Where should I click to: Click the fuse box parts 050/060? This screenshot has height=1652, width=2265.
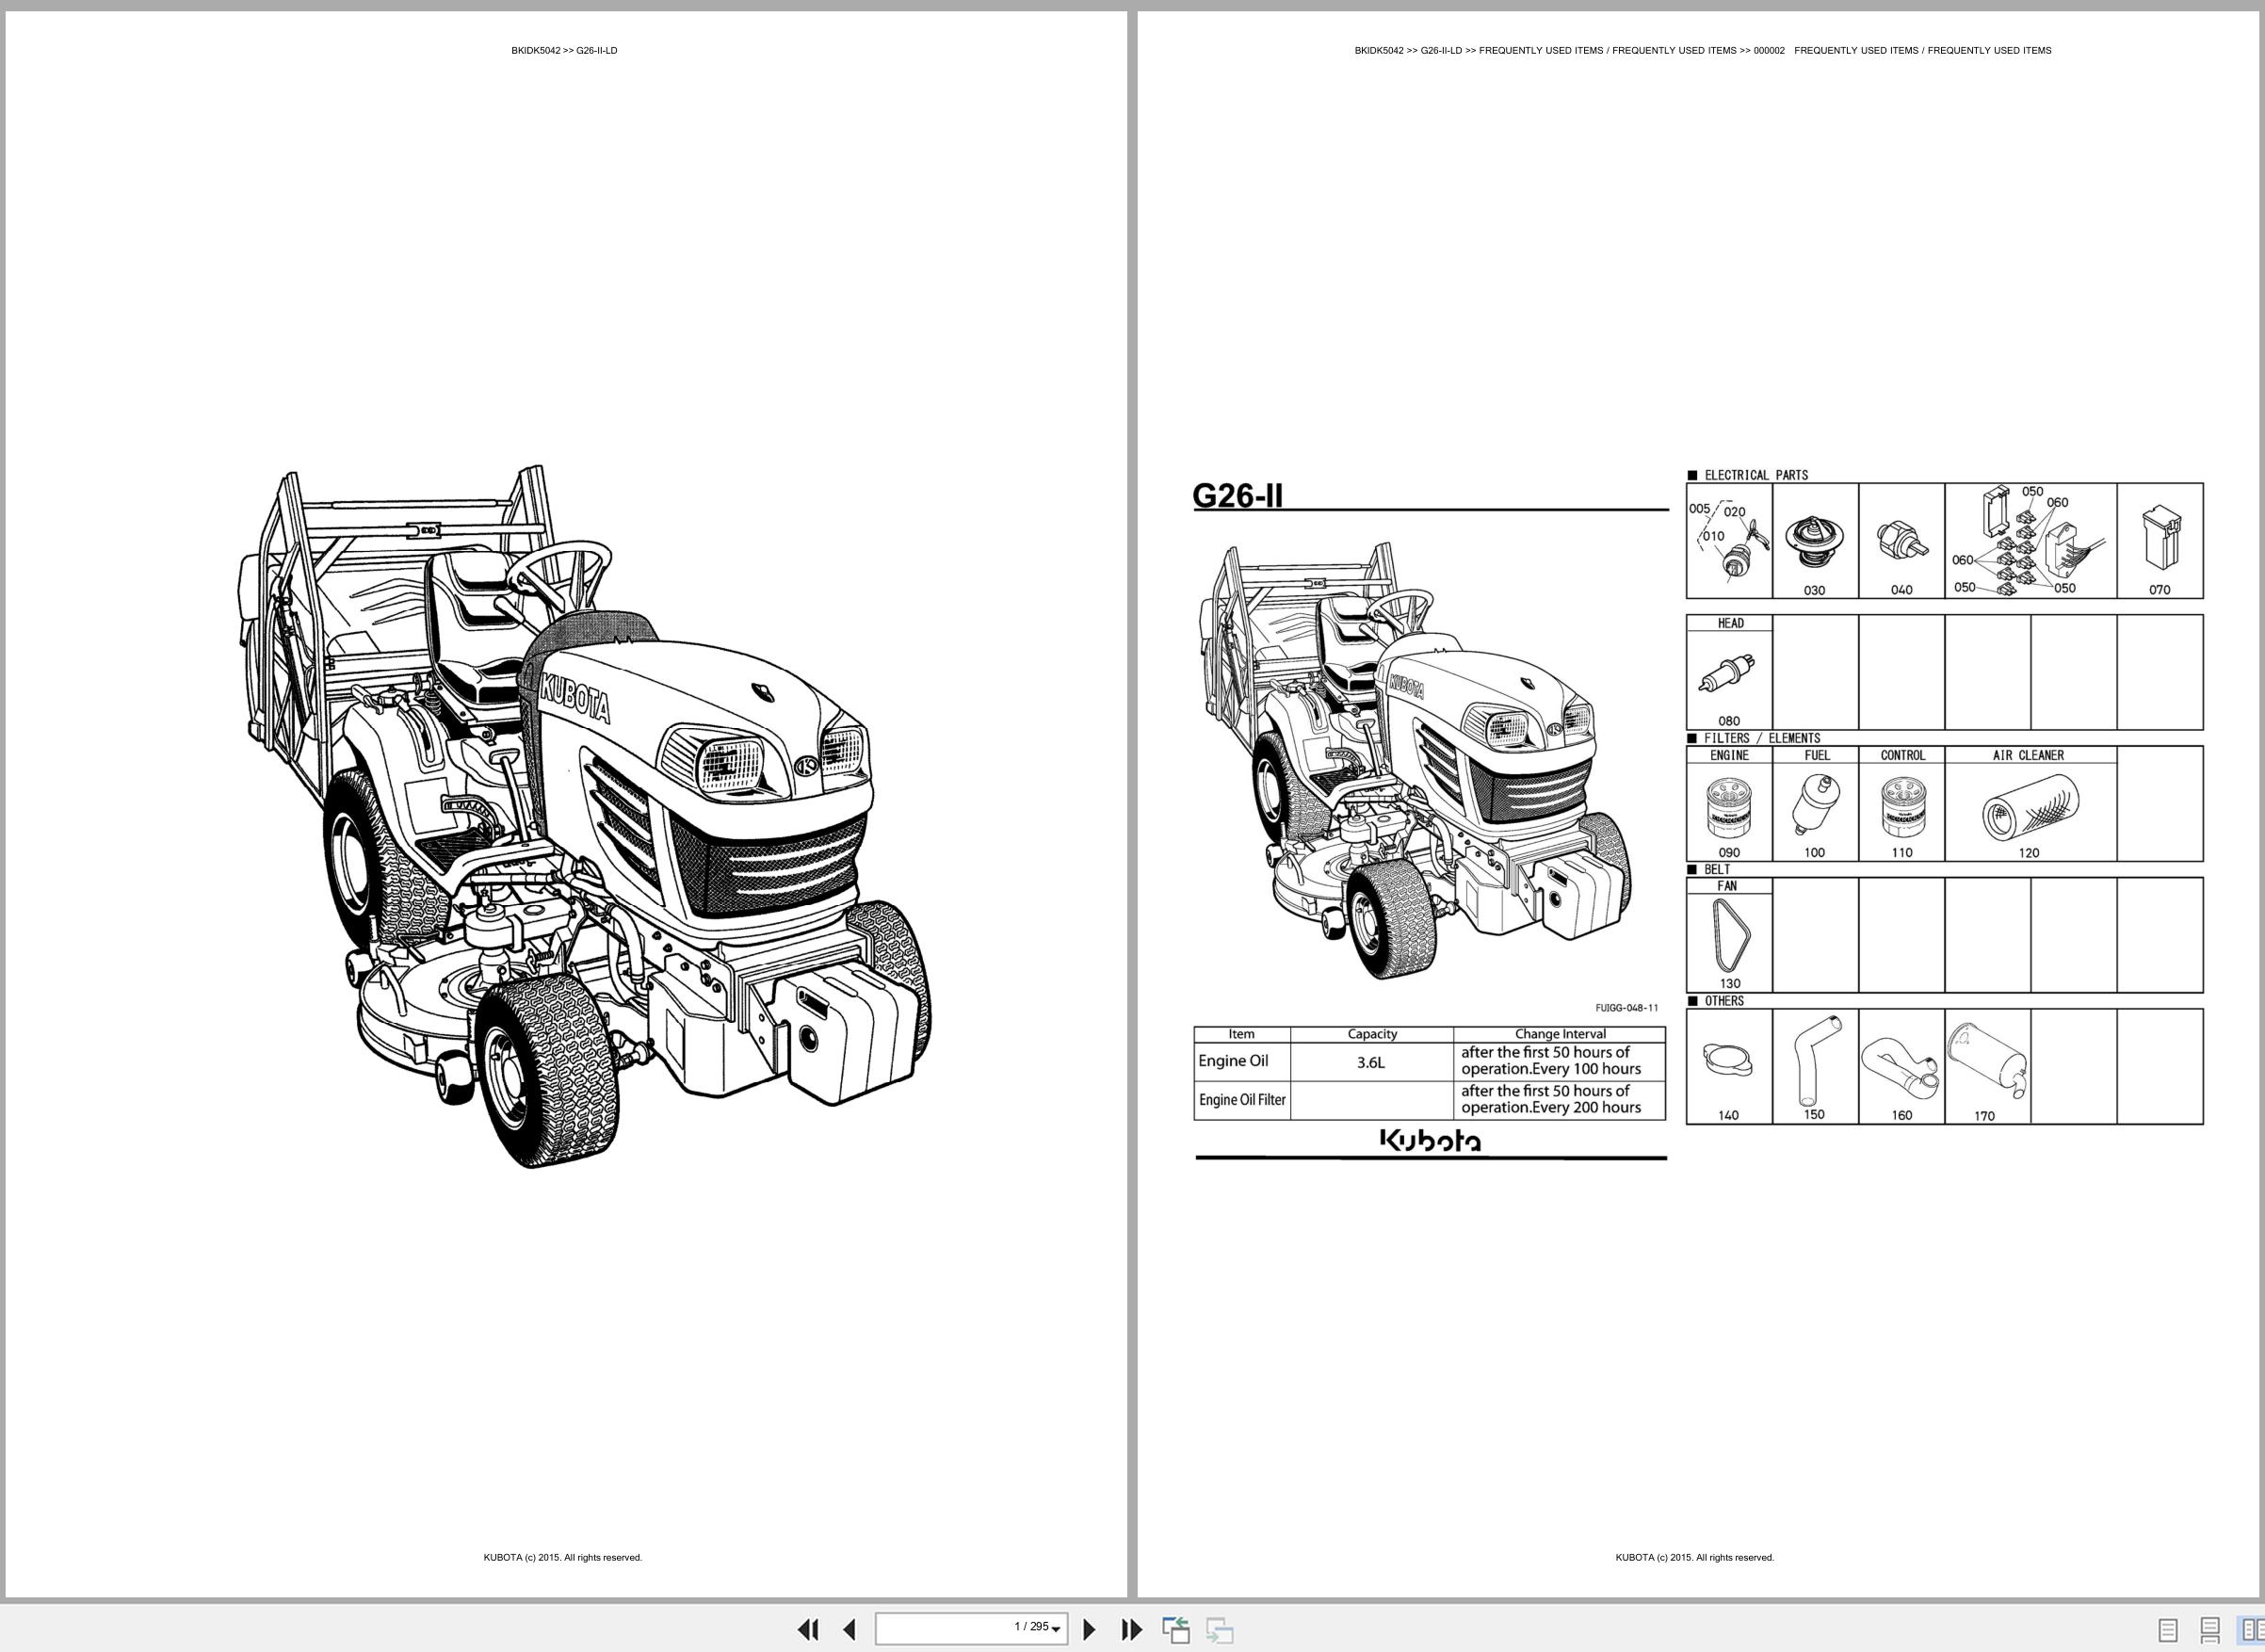(x=2030, y=541)
